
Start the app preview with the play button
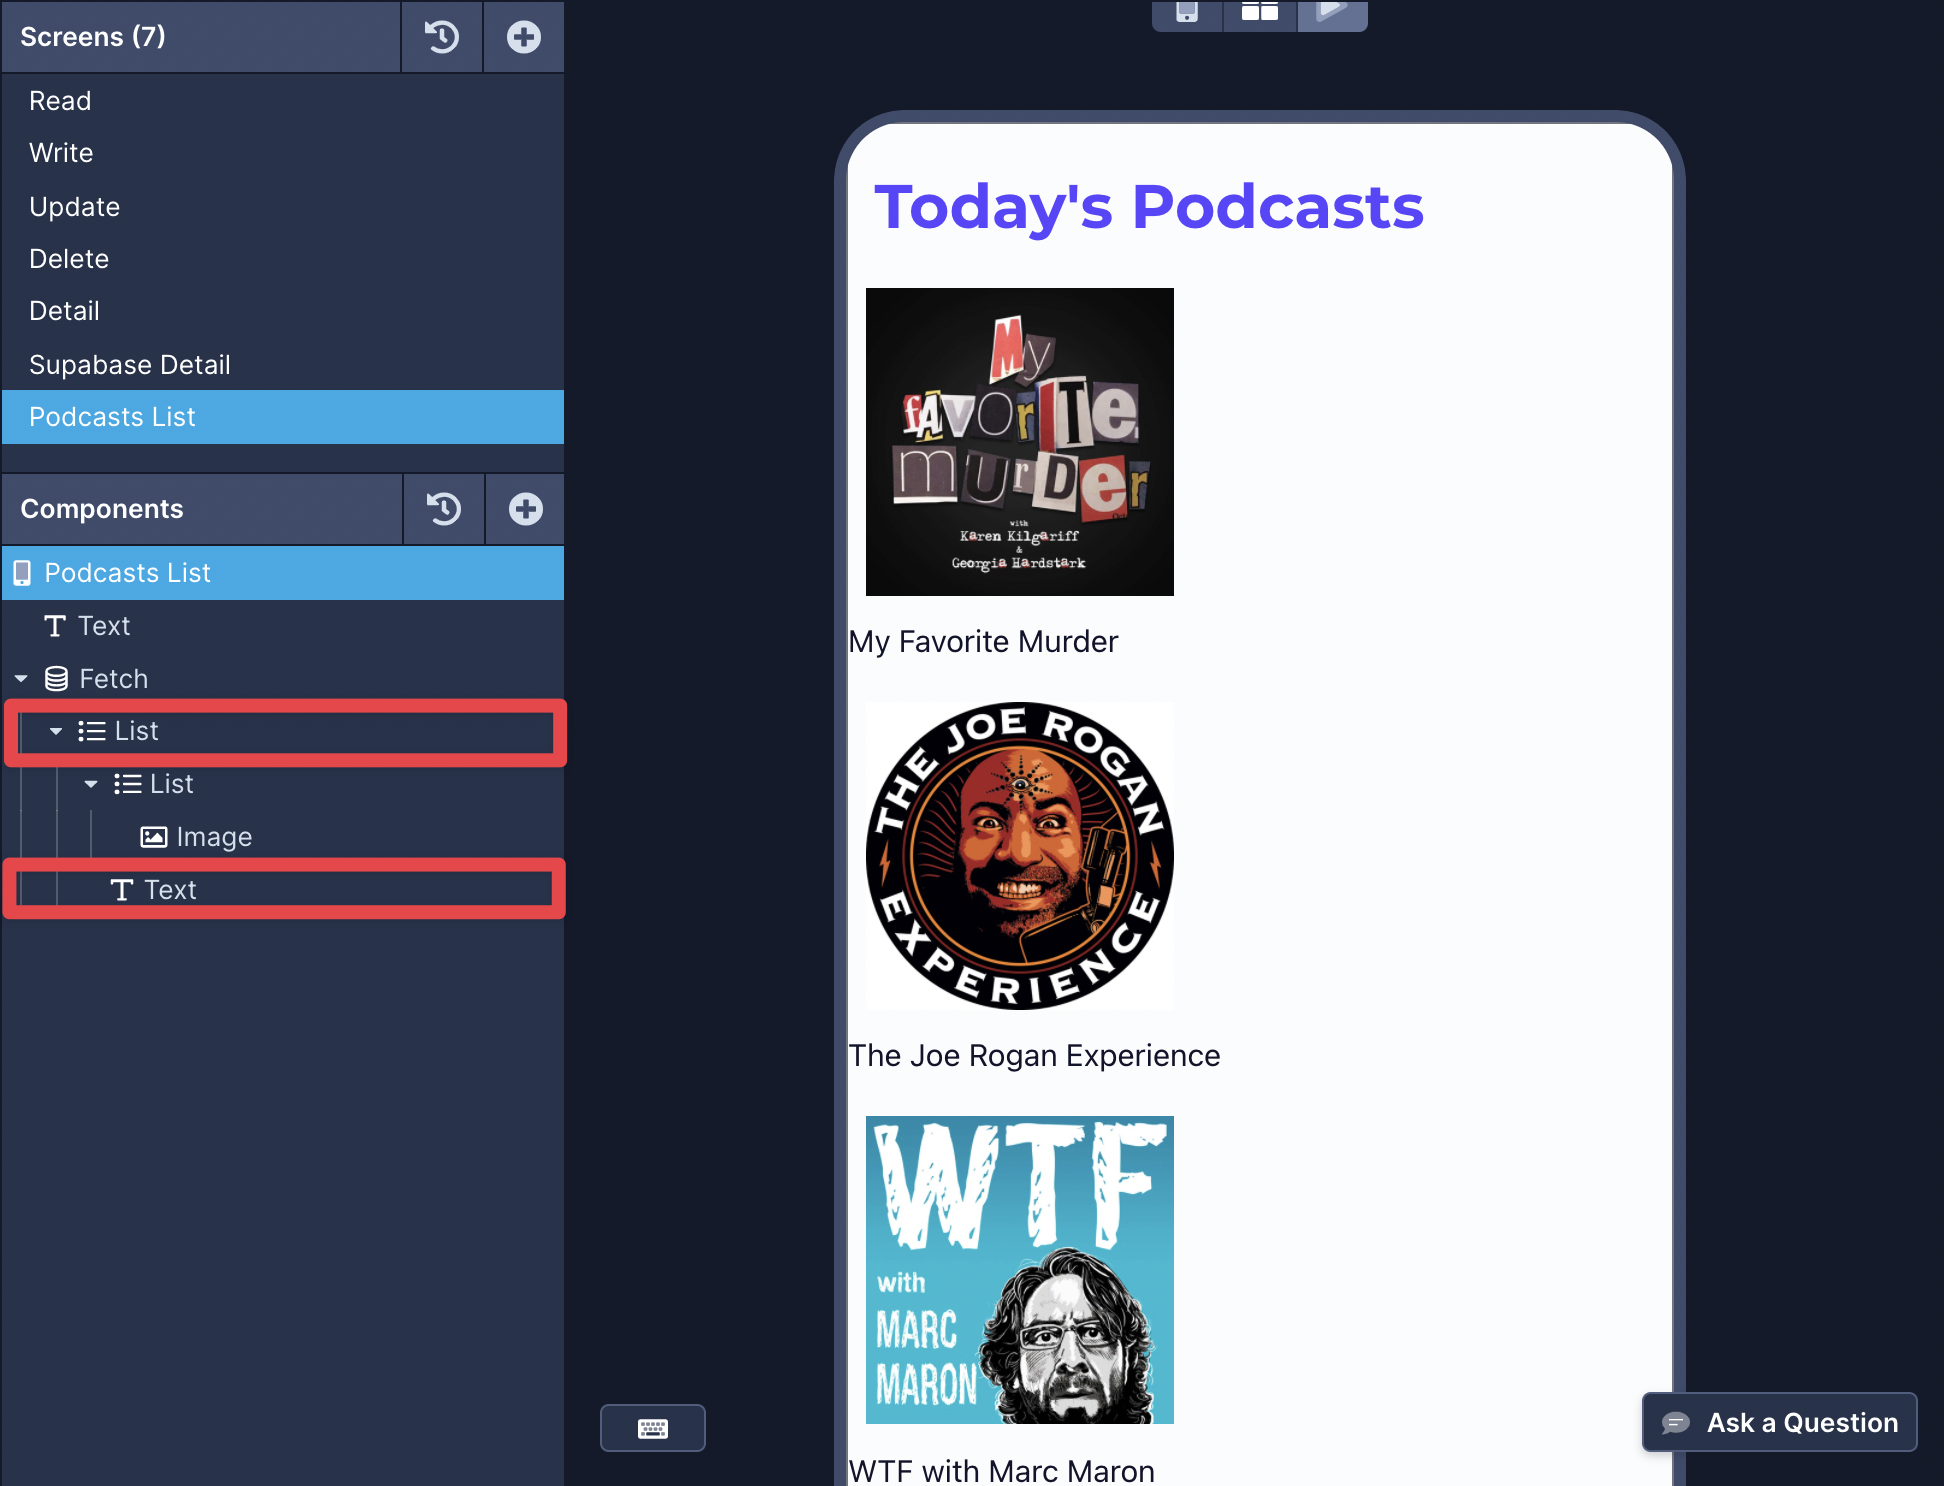click(1332, 13)
